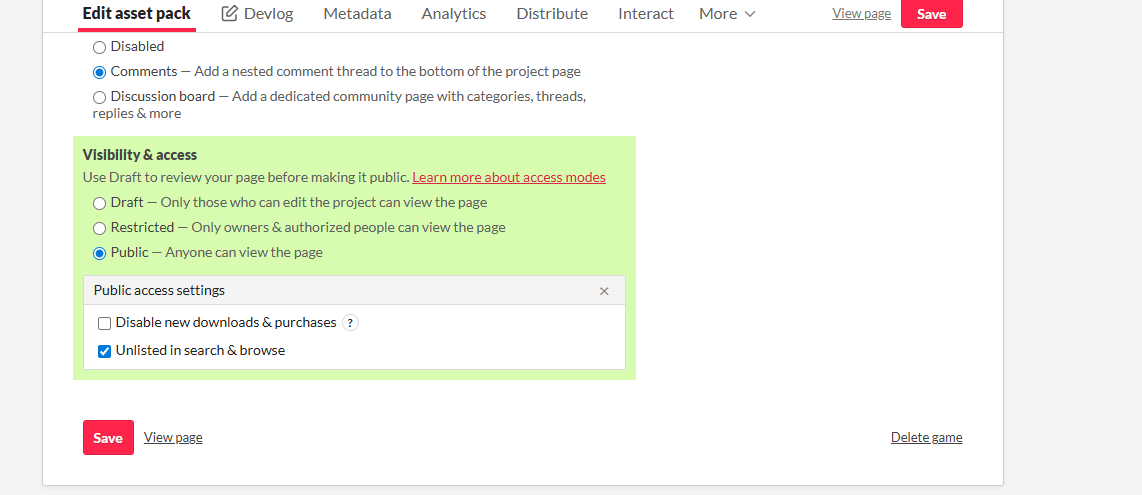Open Learn more about access modes link
The width and height of the screenshot is (1142, 495).
point(509,178)
